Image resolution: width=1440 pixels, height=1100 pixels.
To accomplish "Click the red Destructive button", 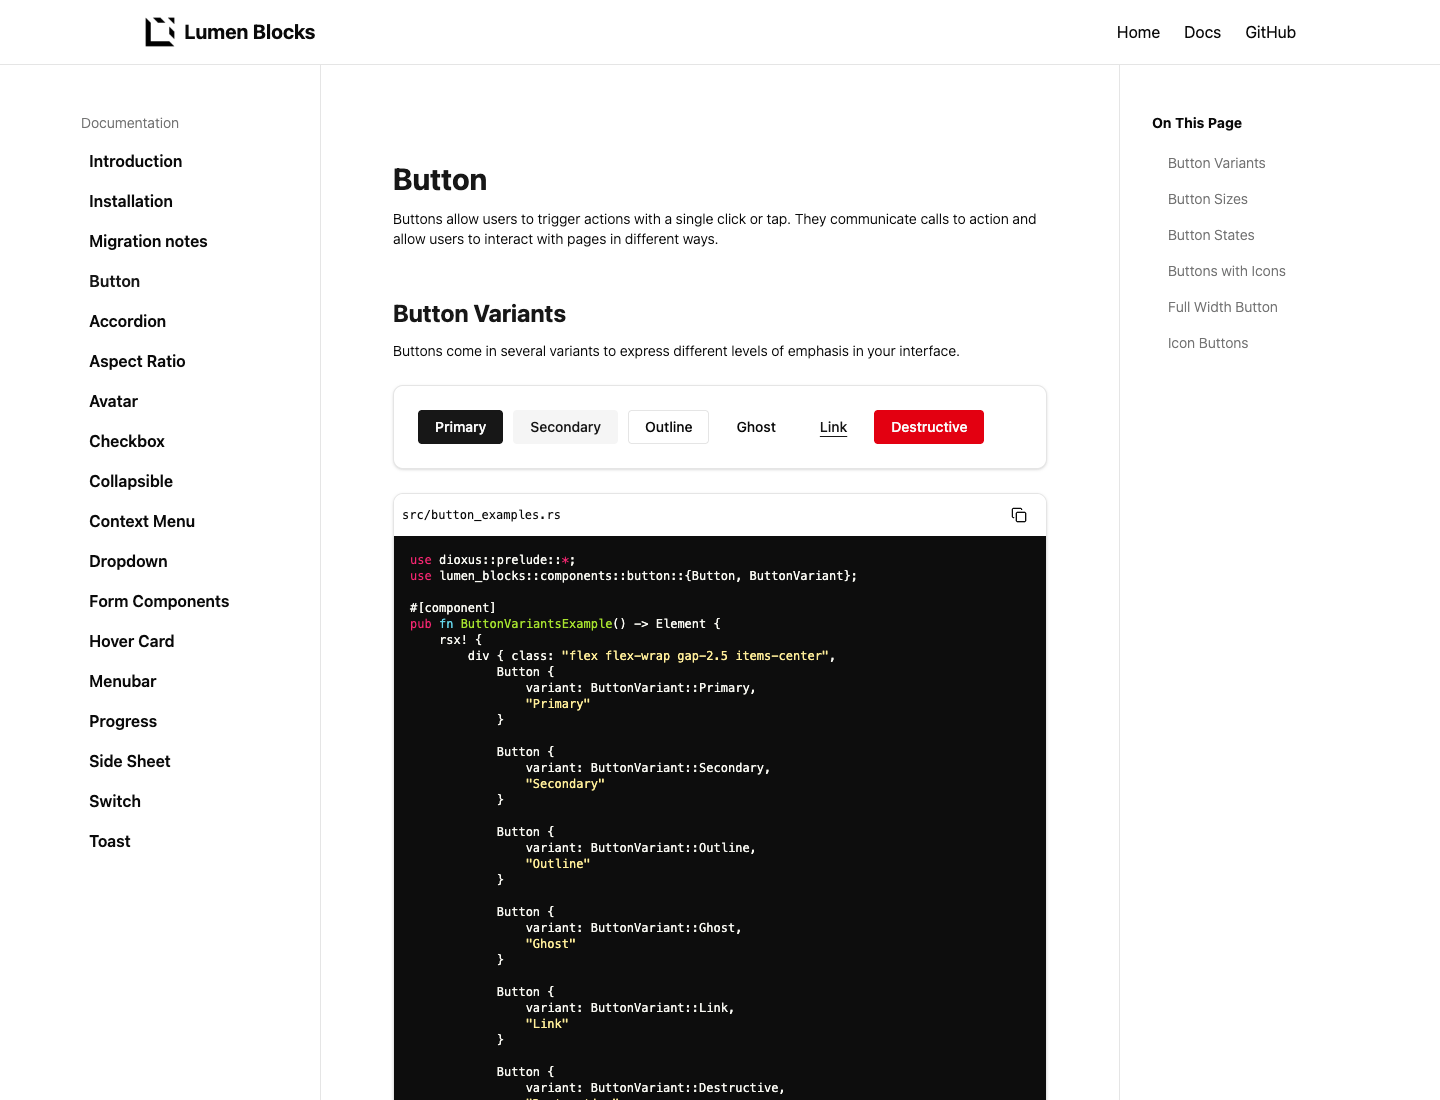I will coord(929,427).
